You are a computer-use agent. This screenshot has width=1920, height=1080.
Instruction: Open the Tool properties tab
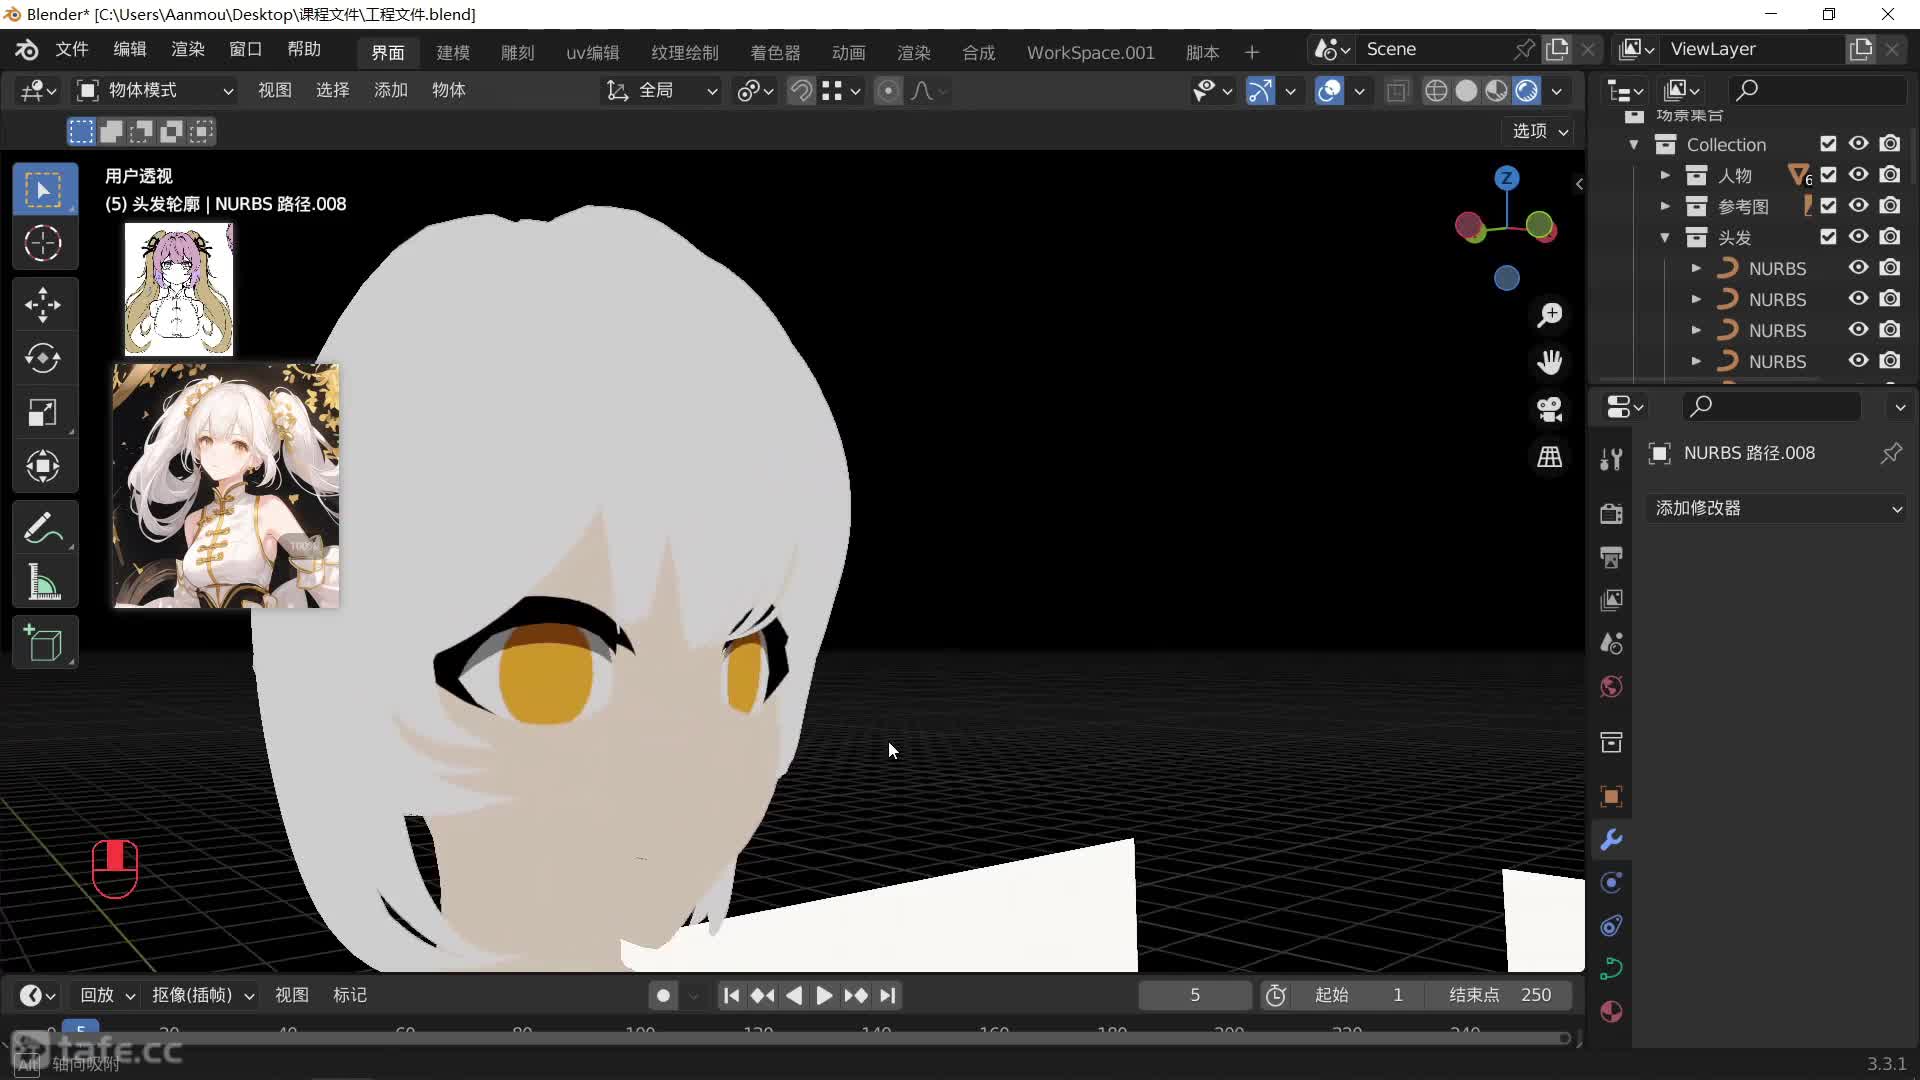[1611, 460]
